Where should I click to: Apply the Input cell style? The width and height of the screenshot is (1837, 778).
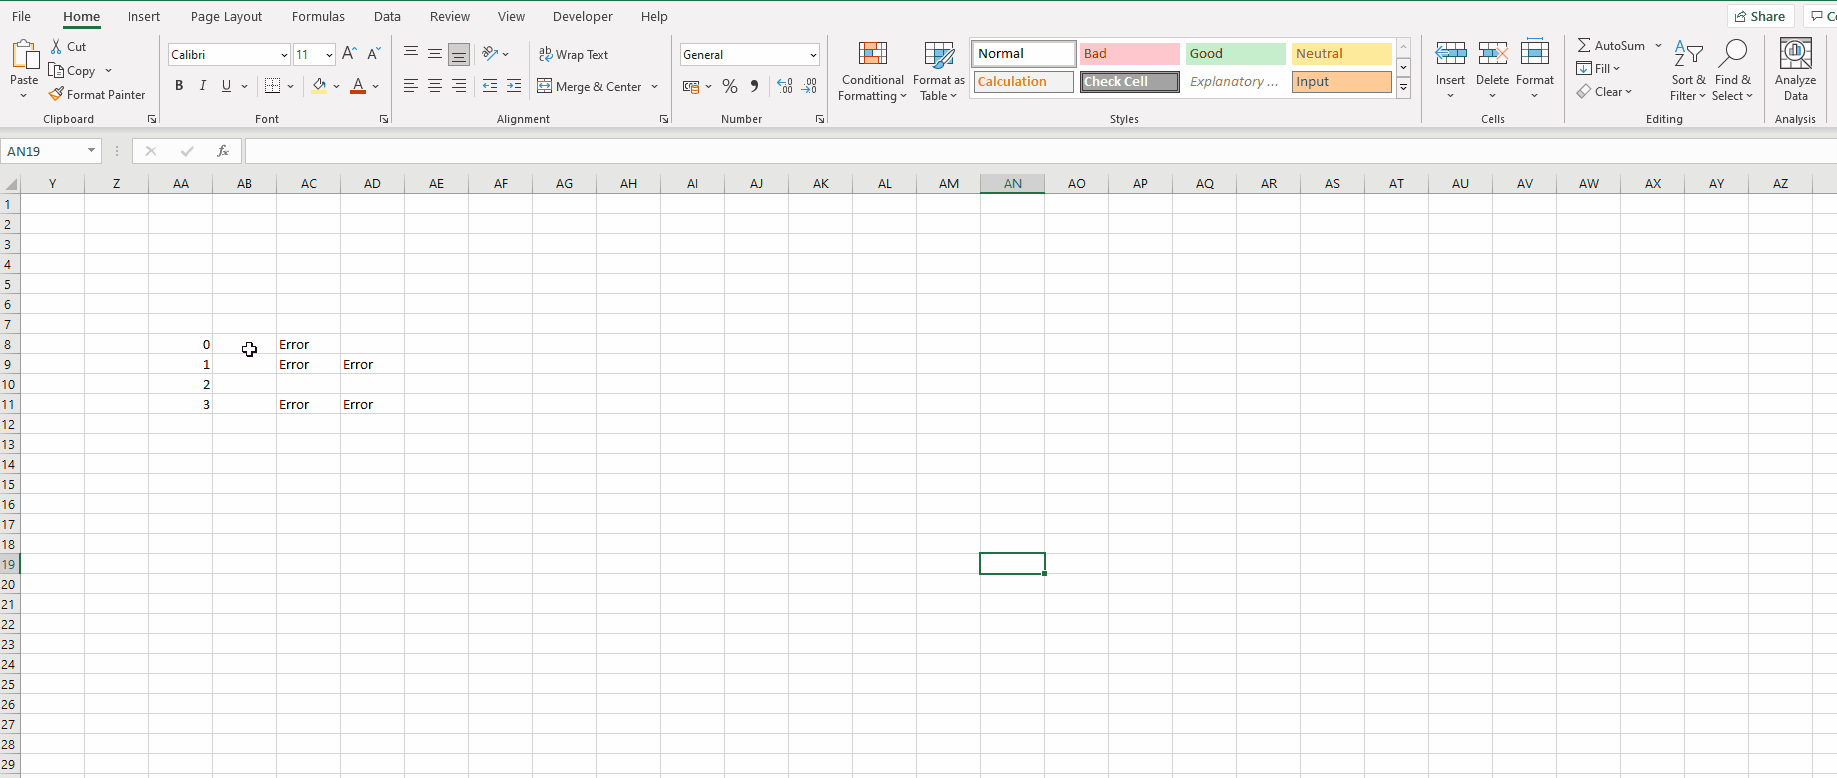[x=1341, y=82]
